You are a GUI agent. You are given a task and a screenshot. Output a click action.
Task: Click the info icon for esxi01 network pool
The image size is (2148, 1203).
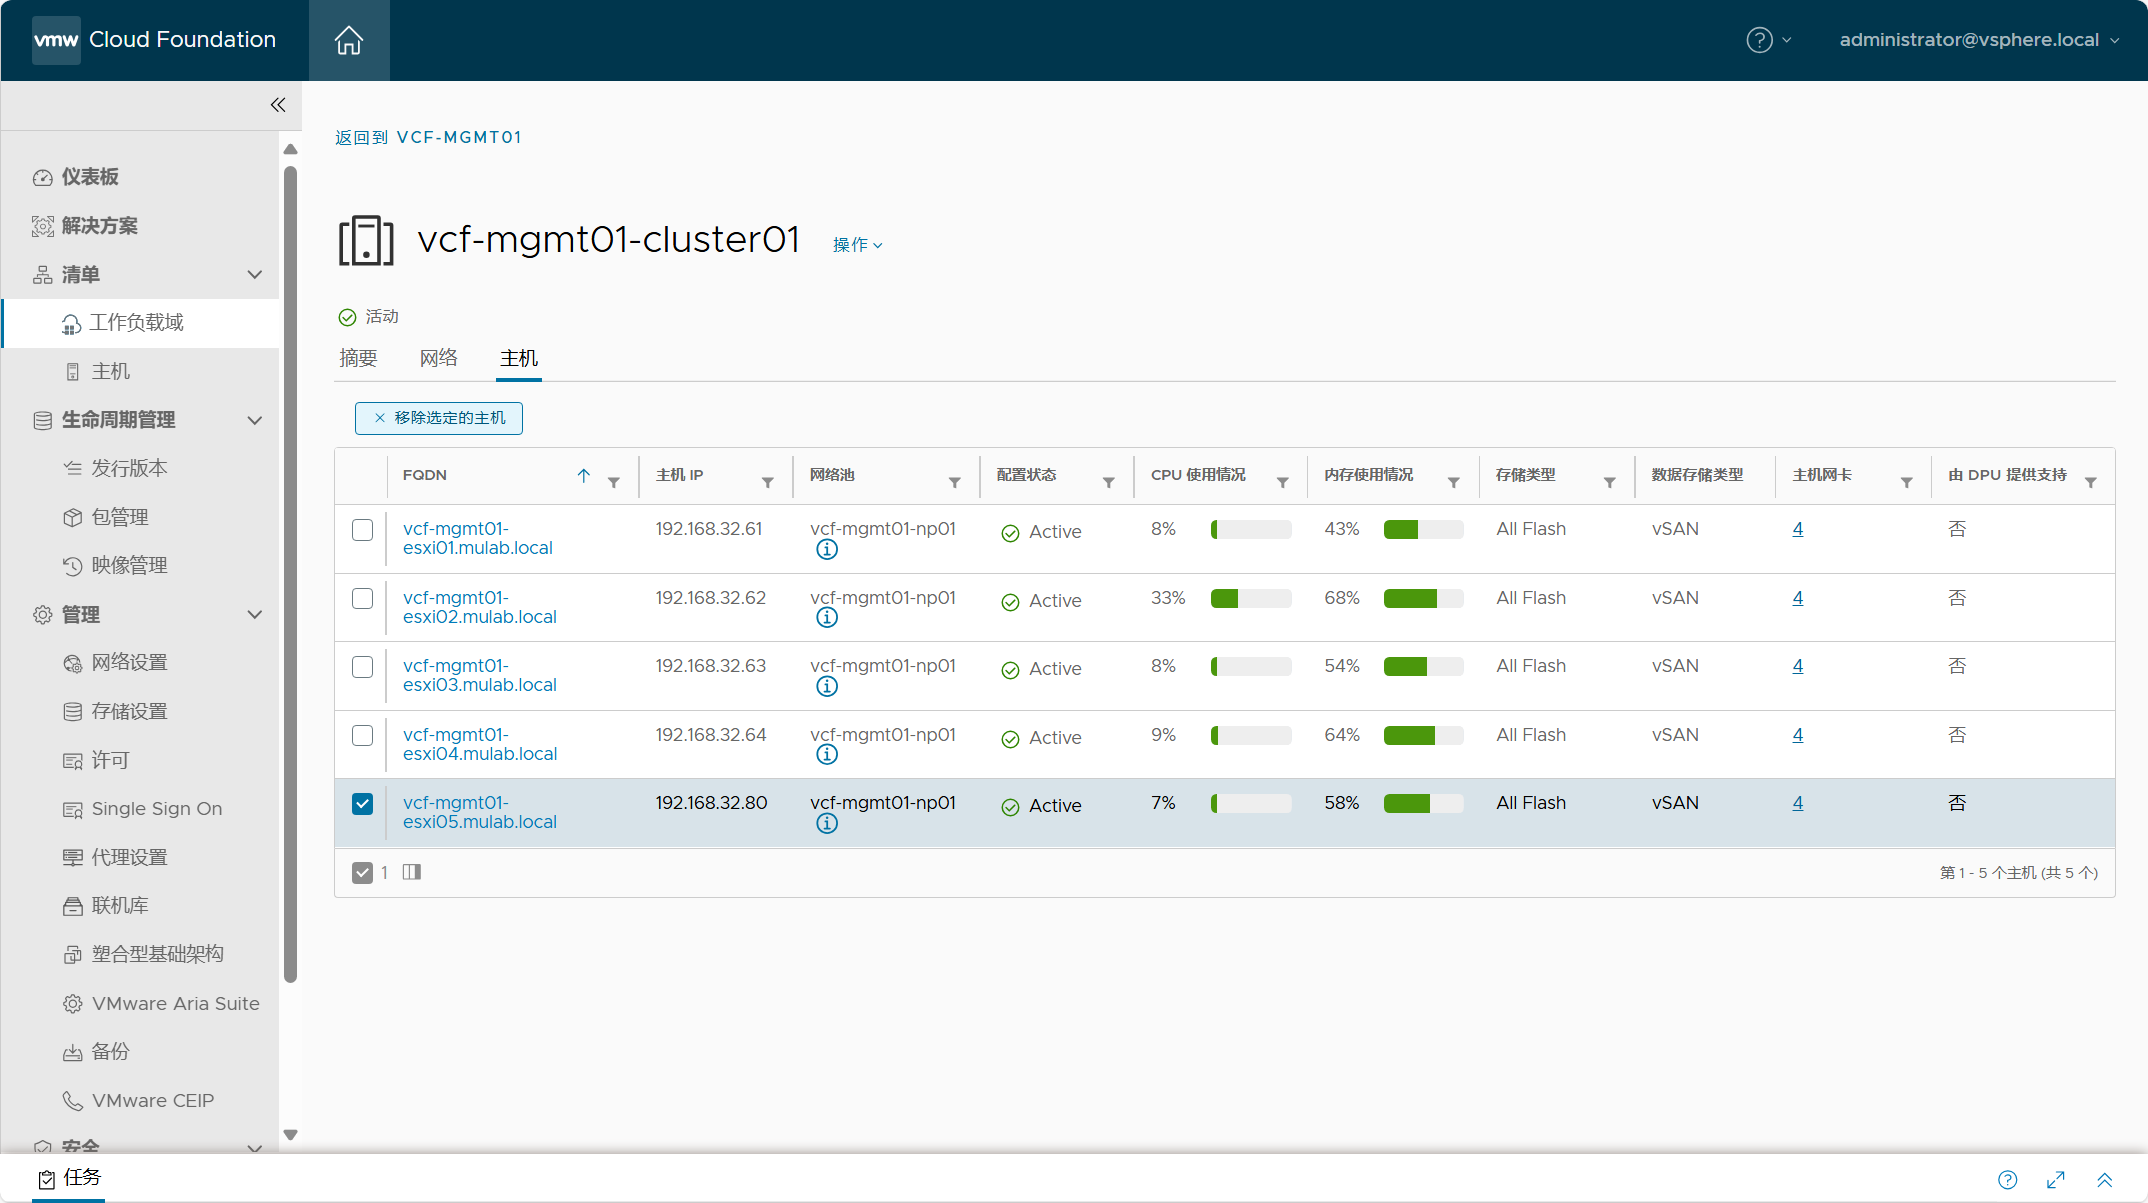pos(827,549)
